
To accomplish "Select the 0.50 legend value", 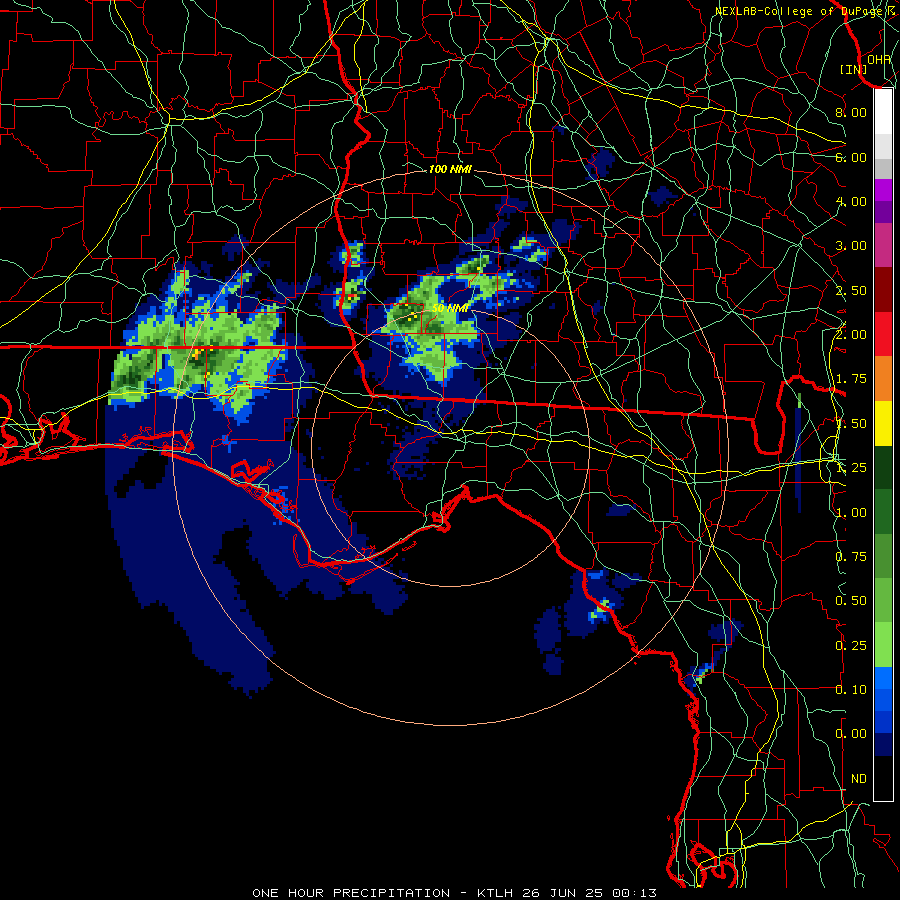I will [x=851, y=601].
